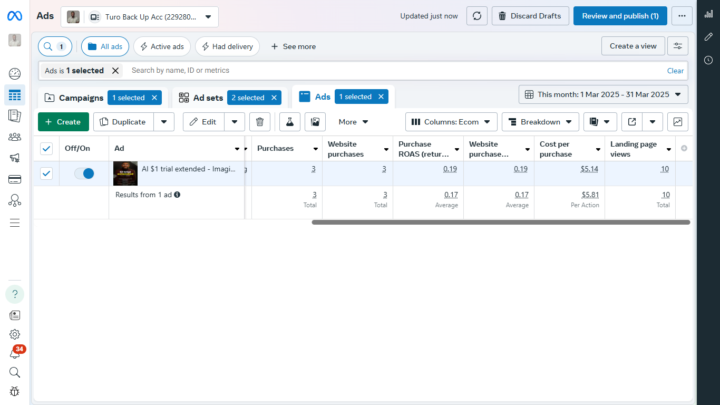Toggle the select-all header checkbox

(x=46, y=149)
